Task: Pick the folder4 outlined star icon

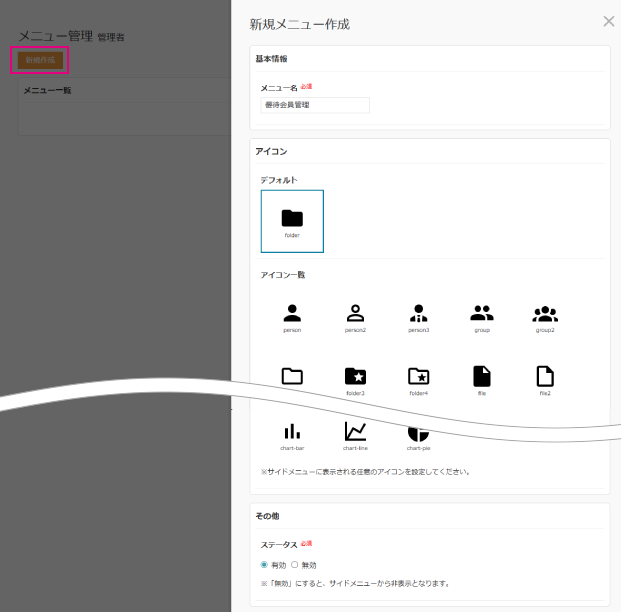Action: (x=419, y=376)
